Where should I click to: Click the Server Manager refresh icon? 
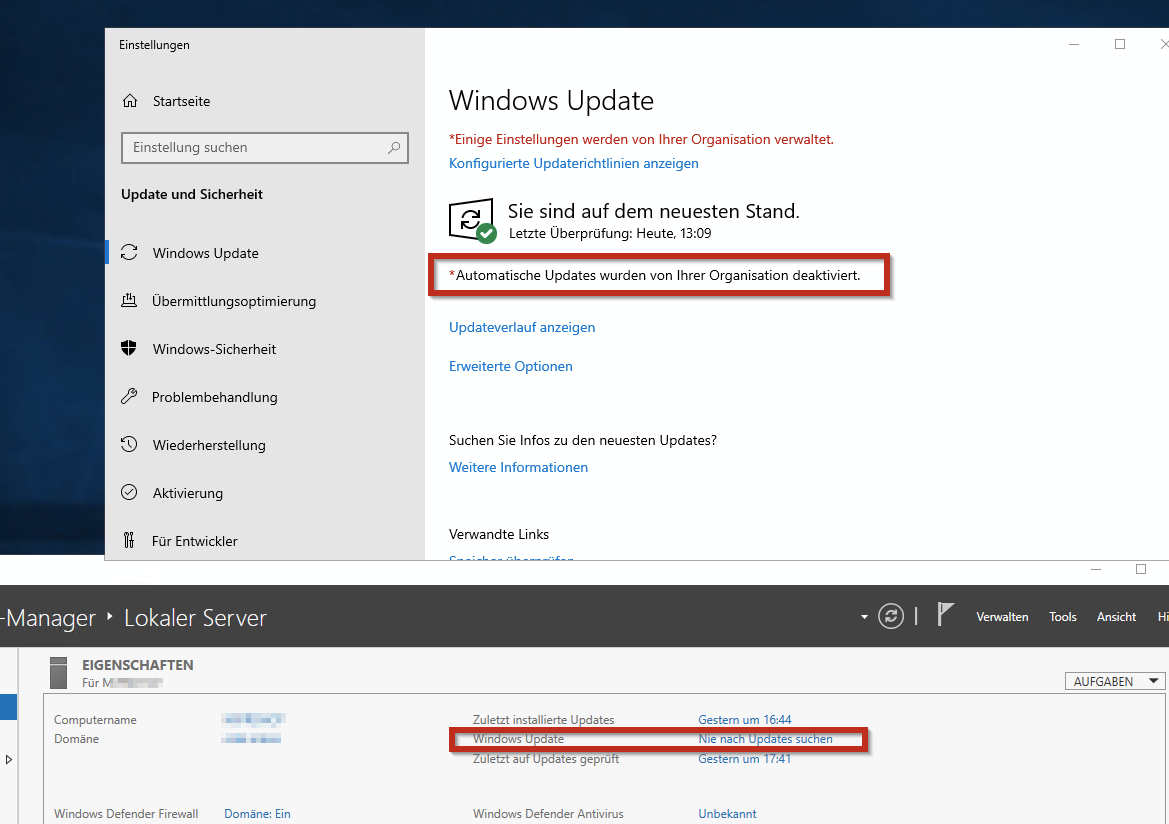point(890,617)
